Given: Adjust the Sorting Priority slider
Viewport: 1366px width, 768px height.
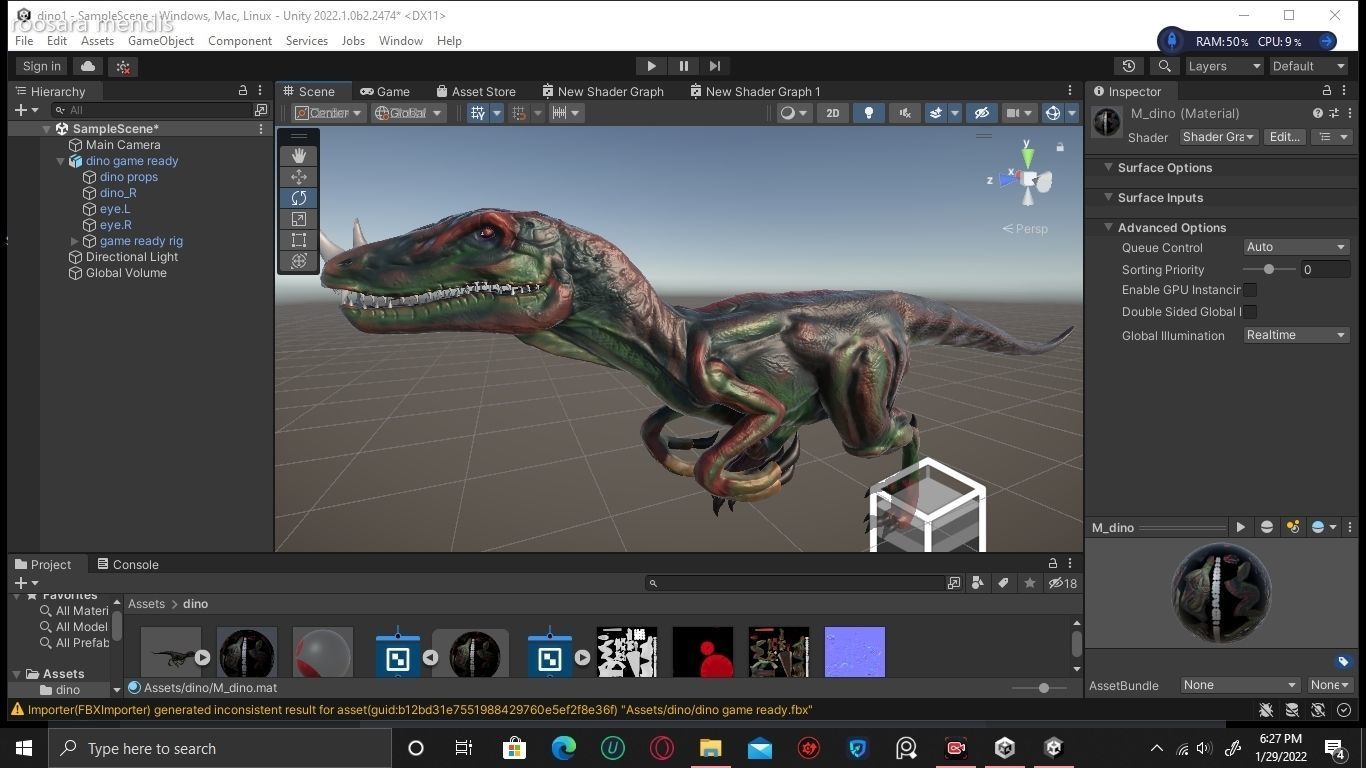Looking at the screenshot, I should pos(1268,270).
